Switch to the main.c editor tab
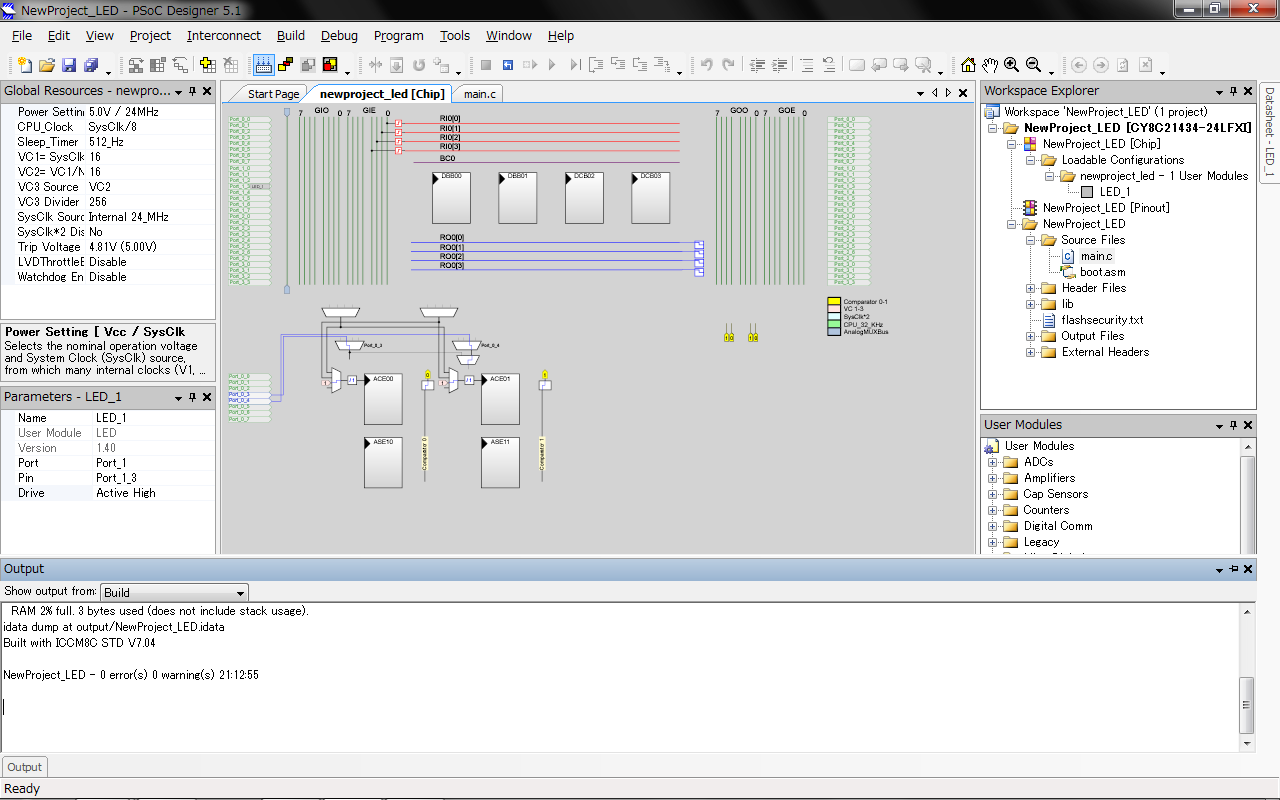The image size is (1280, 800). coord(479,94)
